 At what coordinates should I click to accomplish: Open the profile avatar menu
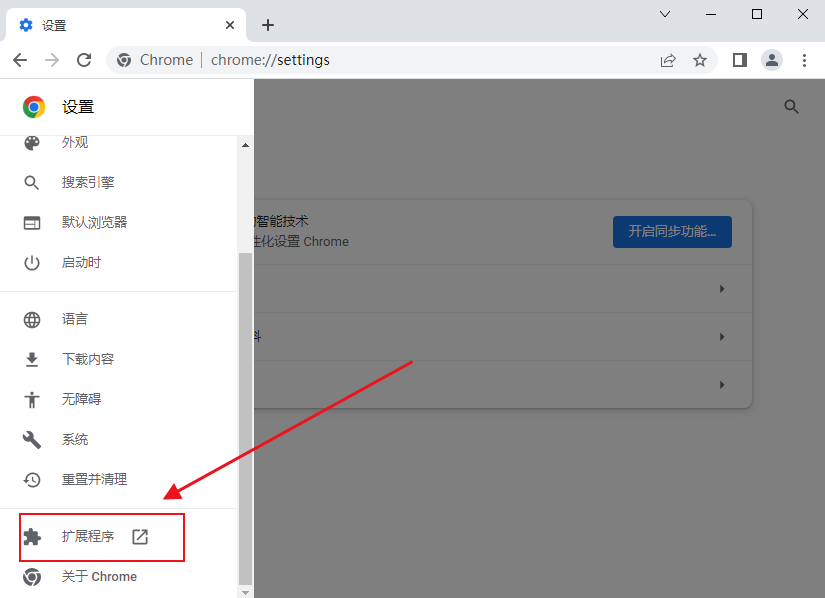pos(772,60)
